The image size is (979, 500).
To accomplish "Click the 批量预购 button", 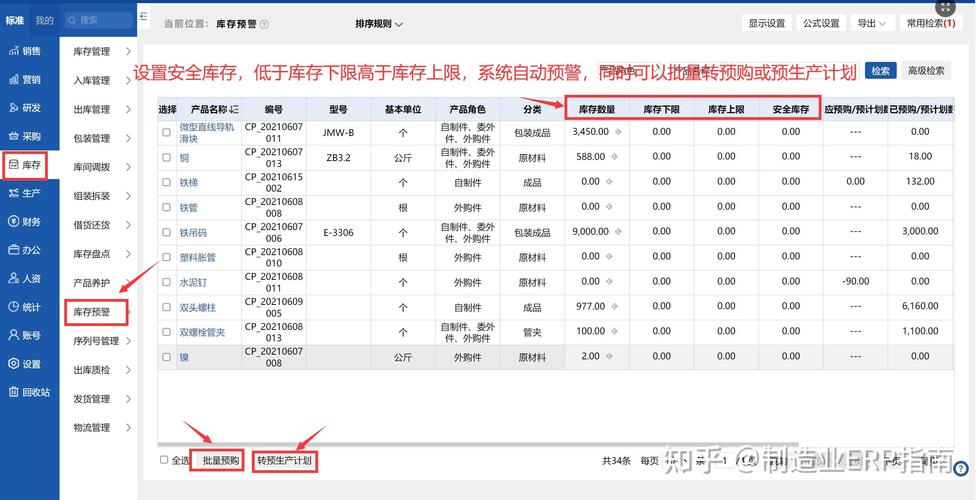I will (221, 461).
